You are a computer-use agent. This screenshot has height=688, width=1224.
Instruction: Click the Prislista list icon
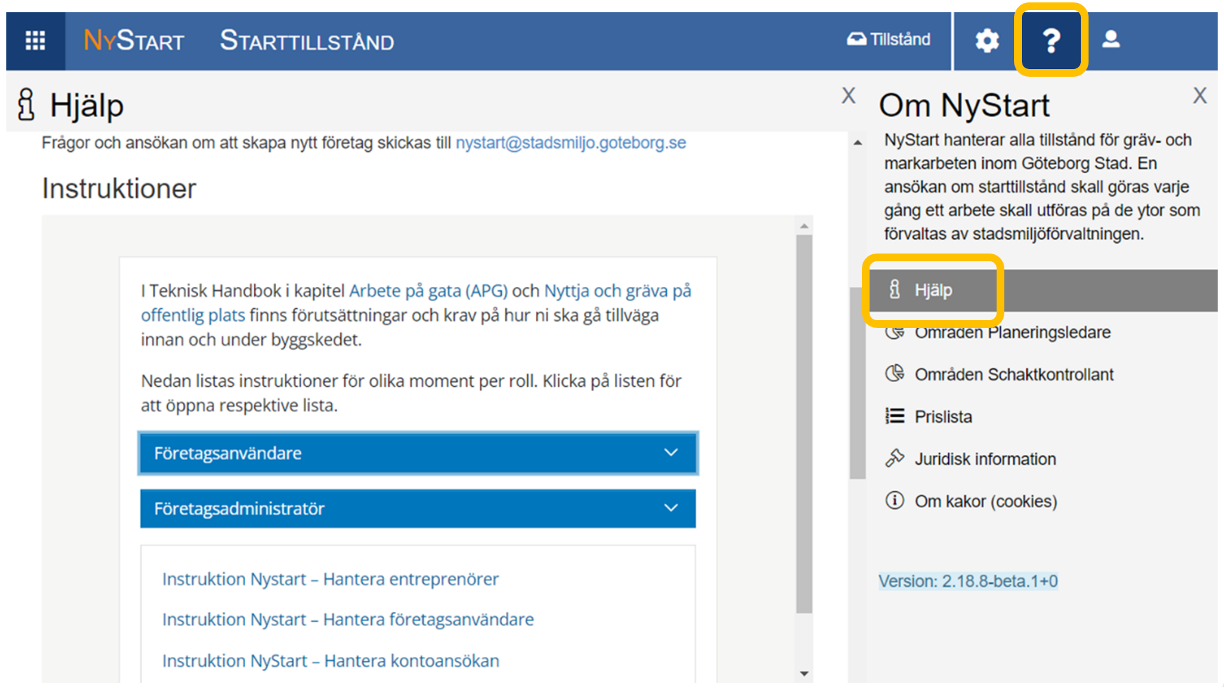895,416
